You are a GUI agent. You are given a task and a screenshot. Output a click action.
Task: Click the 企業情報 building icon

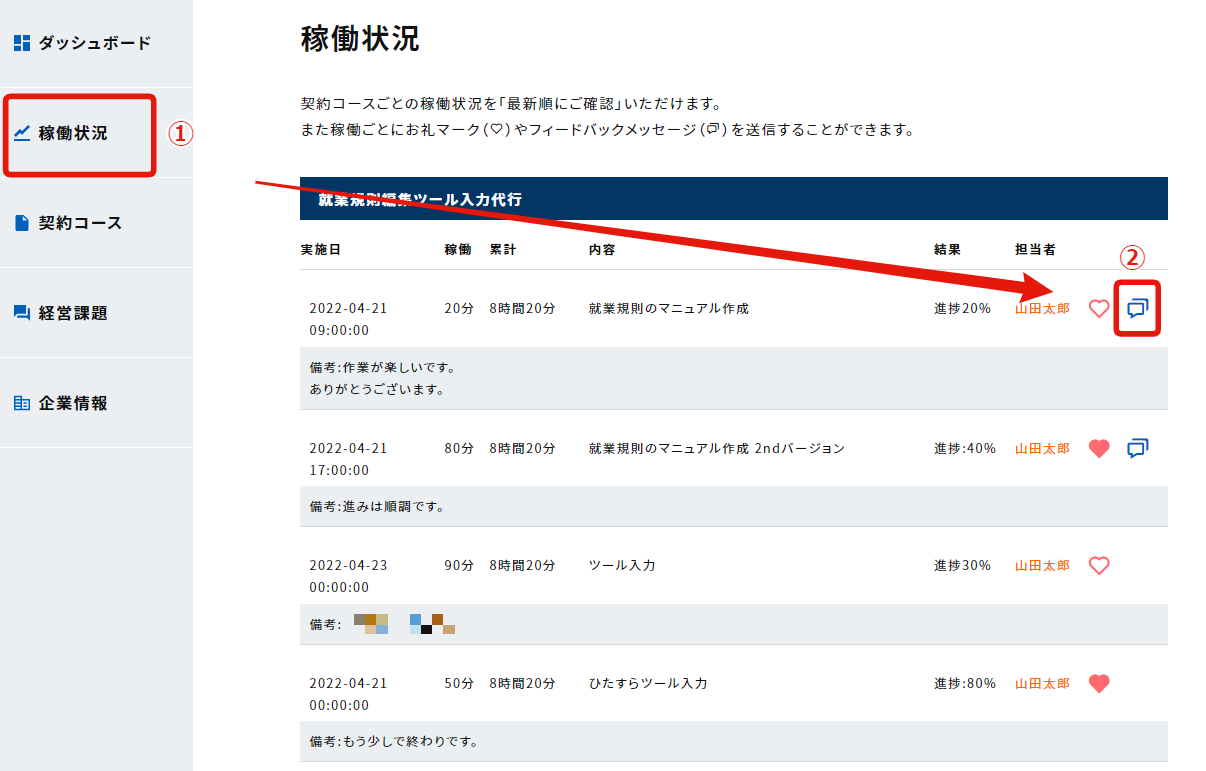pyautogui.click(x=22, y=403)
